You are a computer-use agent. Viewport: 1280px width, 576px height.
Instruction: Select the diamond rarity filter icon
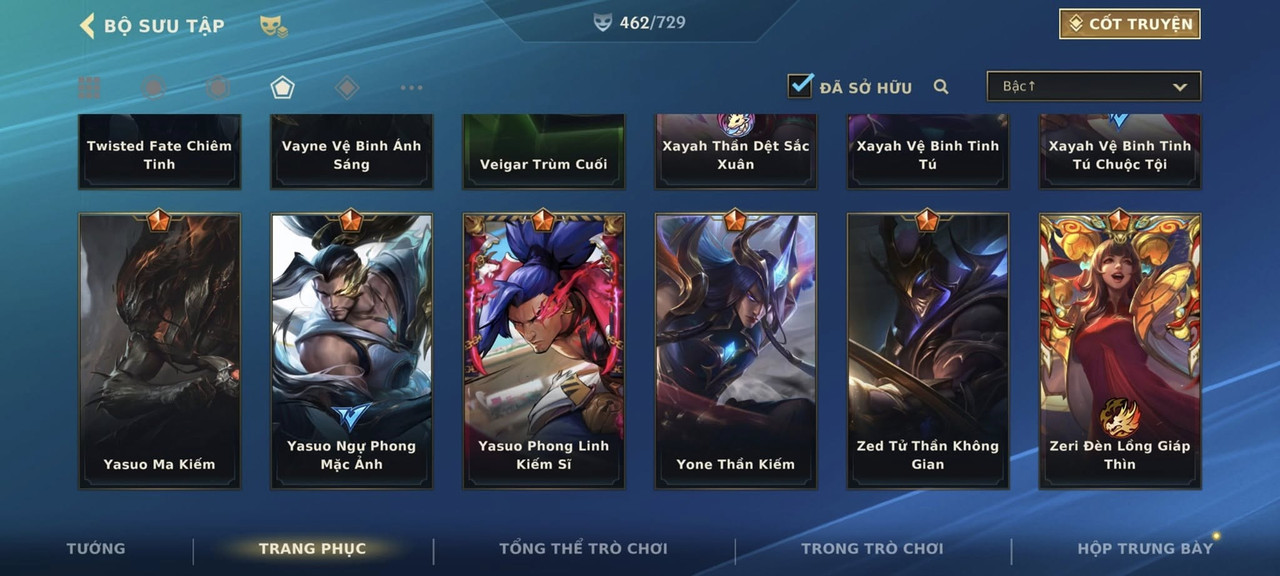pos(347,88)
